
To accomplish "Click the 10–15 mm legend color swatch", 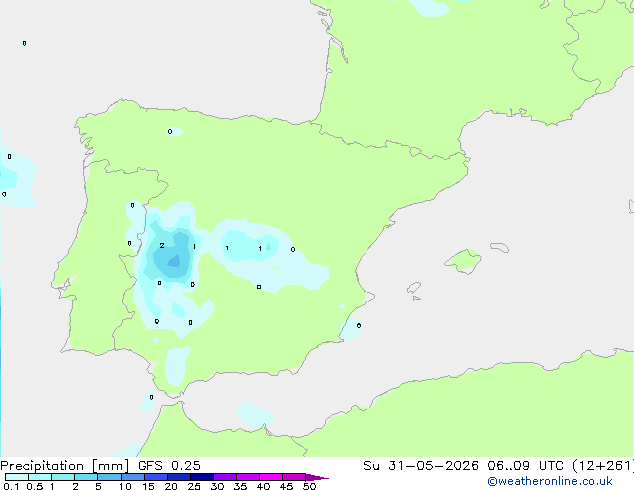I will 133,477.
